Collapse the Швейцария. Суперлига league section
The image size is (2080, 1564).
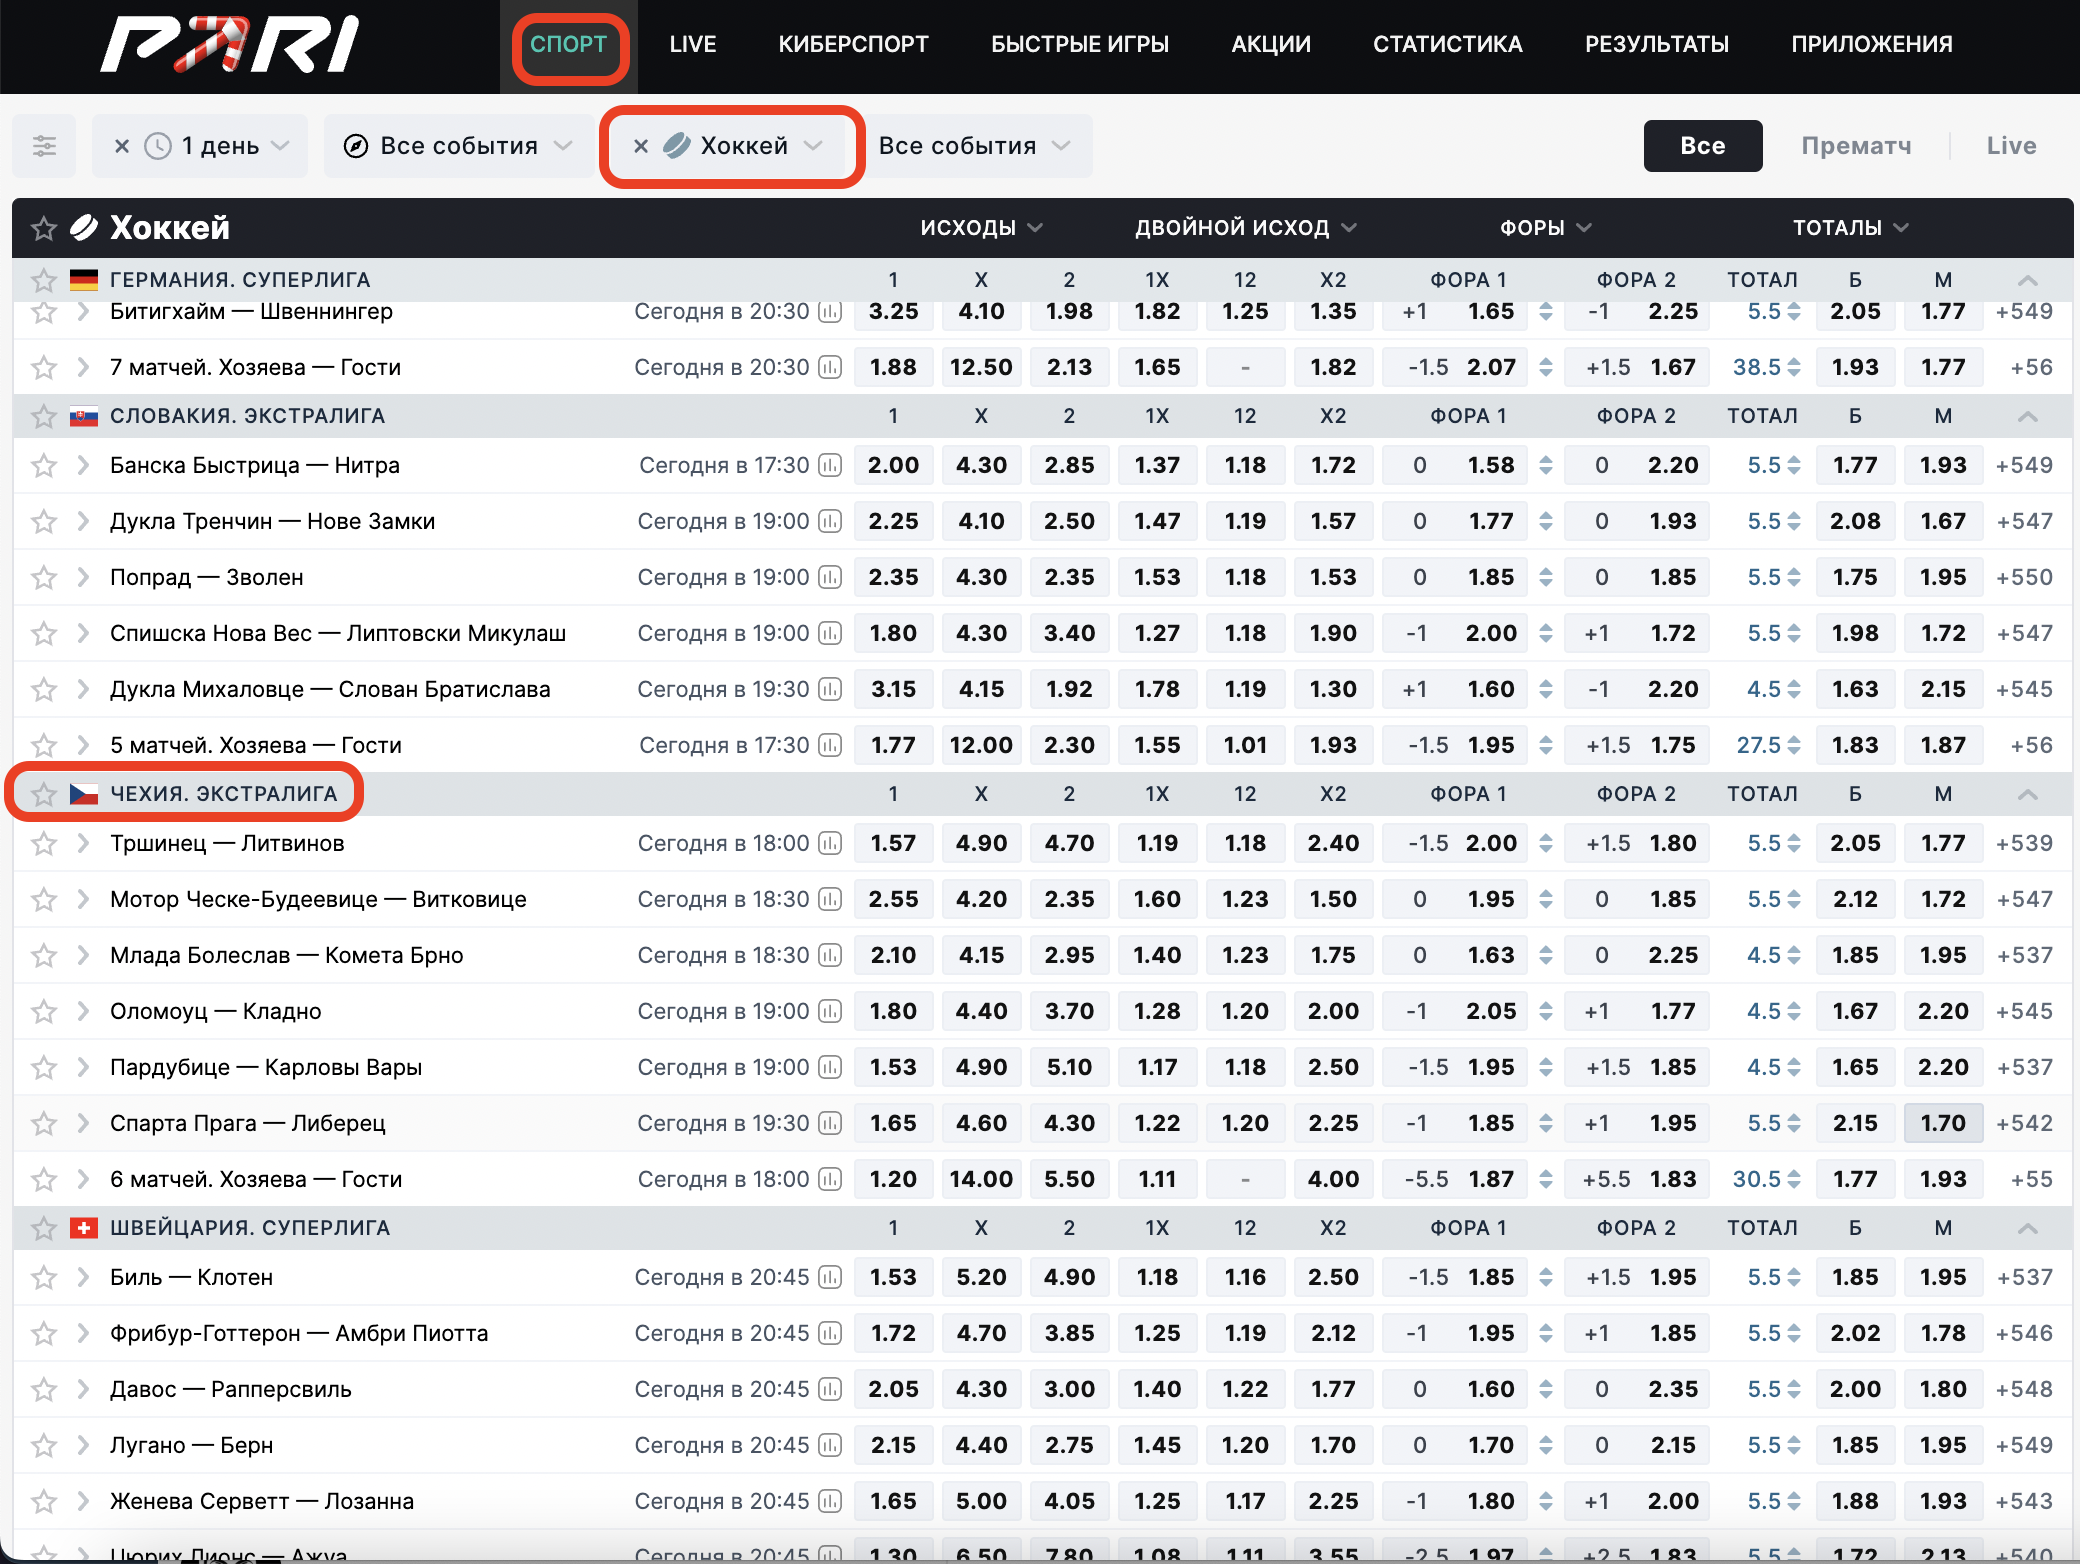tap(2027, 1228)
